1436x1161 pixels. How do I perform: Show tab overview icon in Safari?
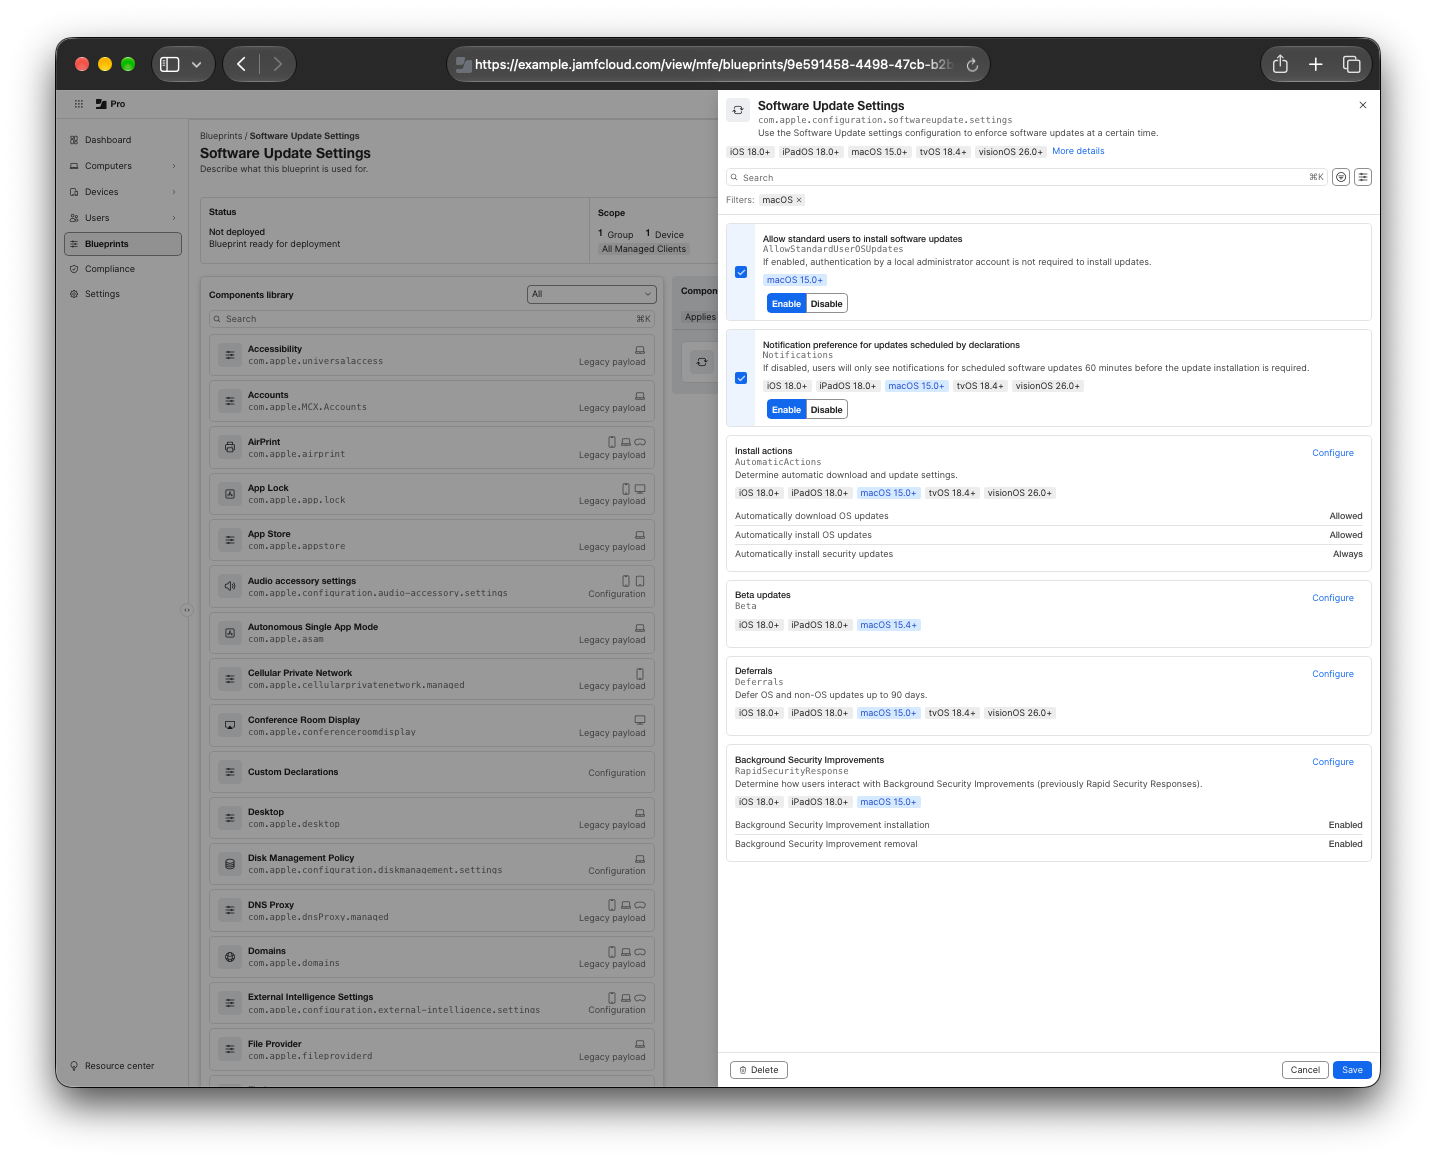tap(1352, 64)
